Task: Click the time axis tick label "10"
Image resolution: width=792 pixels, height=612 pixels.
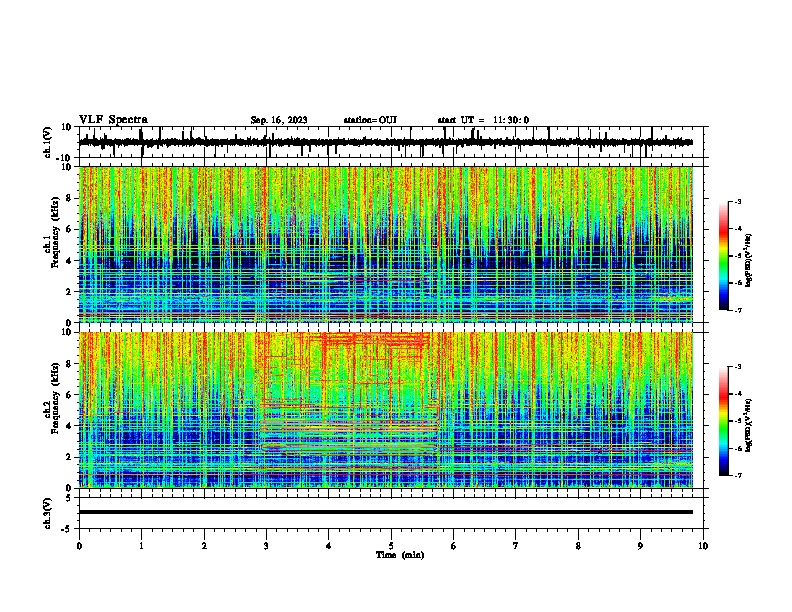Action: (703, 546)
